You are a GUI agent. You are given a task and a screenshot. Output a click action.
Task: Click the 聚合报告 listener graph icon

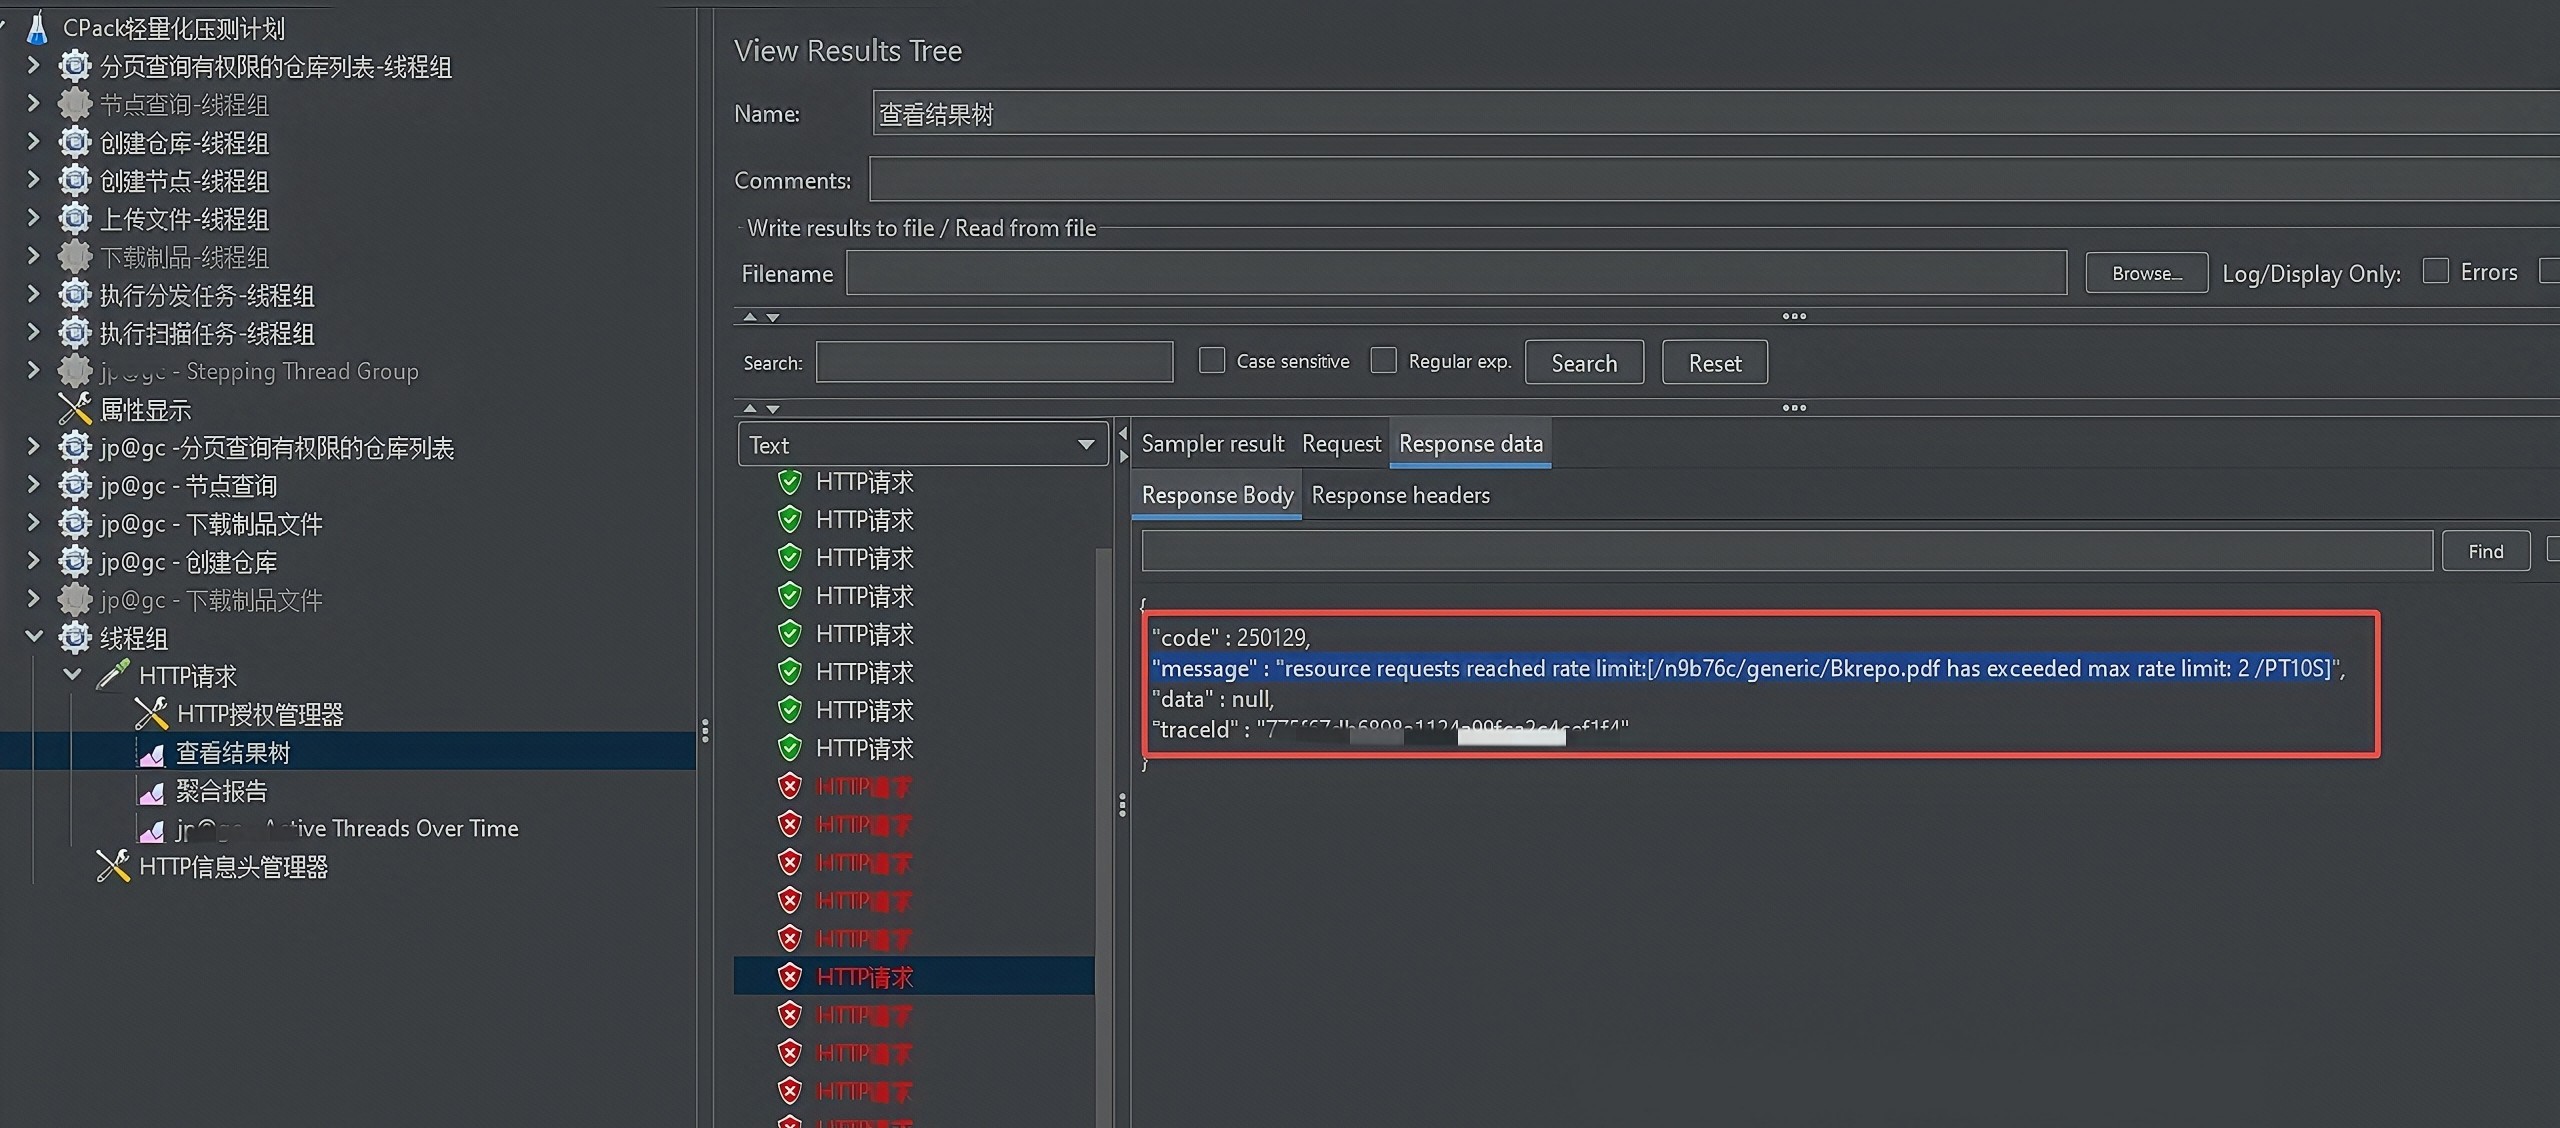click(x=151, y=792)
